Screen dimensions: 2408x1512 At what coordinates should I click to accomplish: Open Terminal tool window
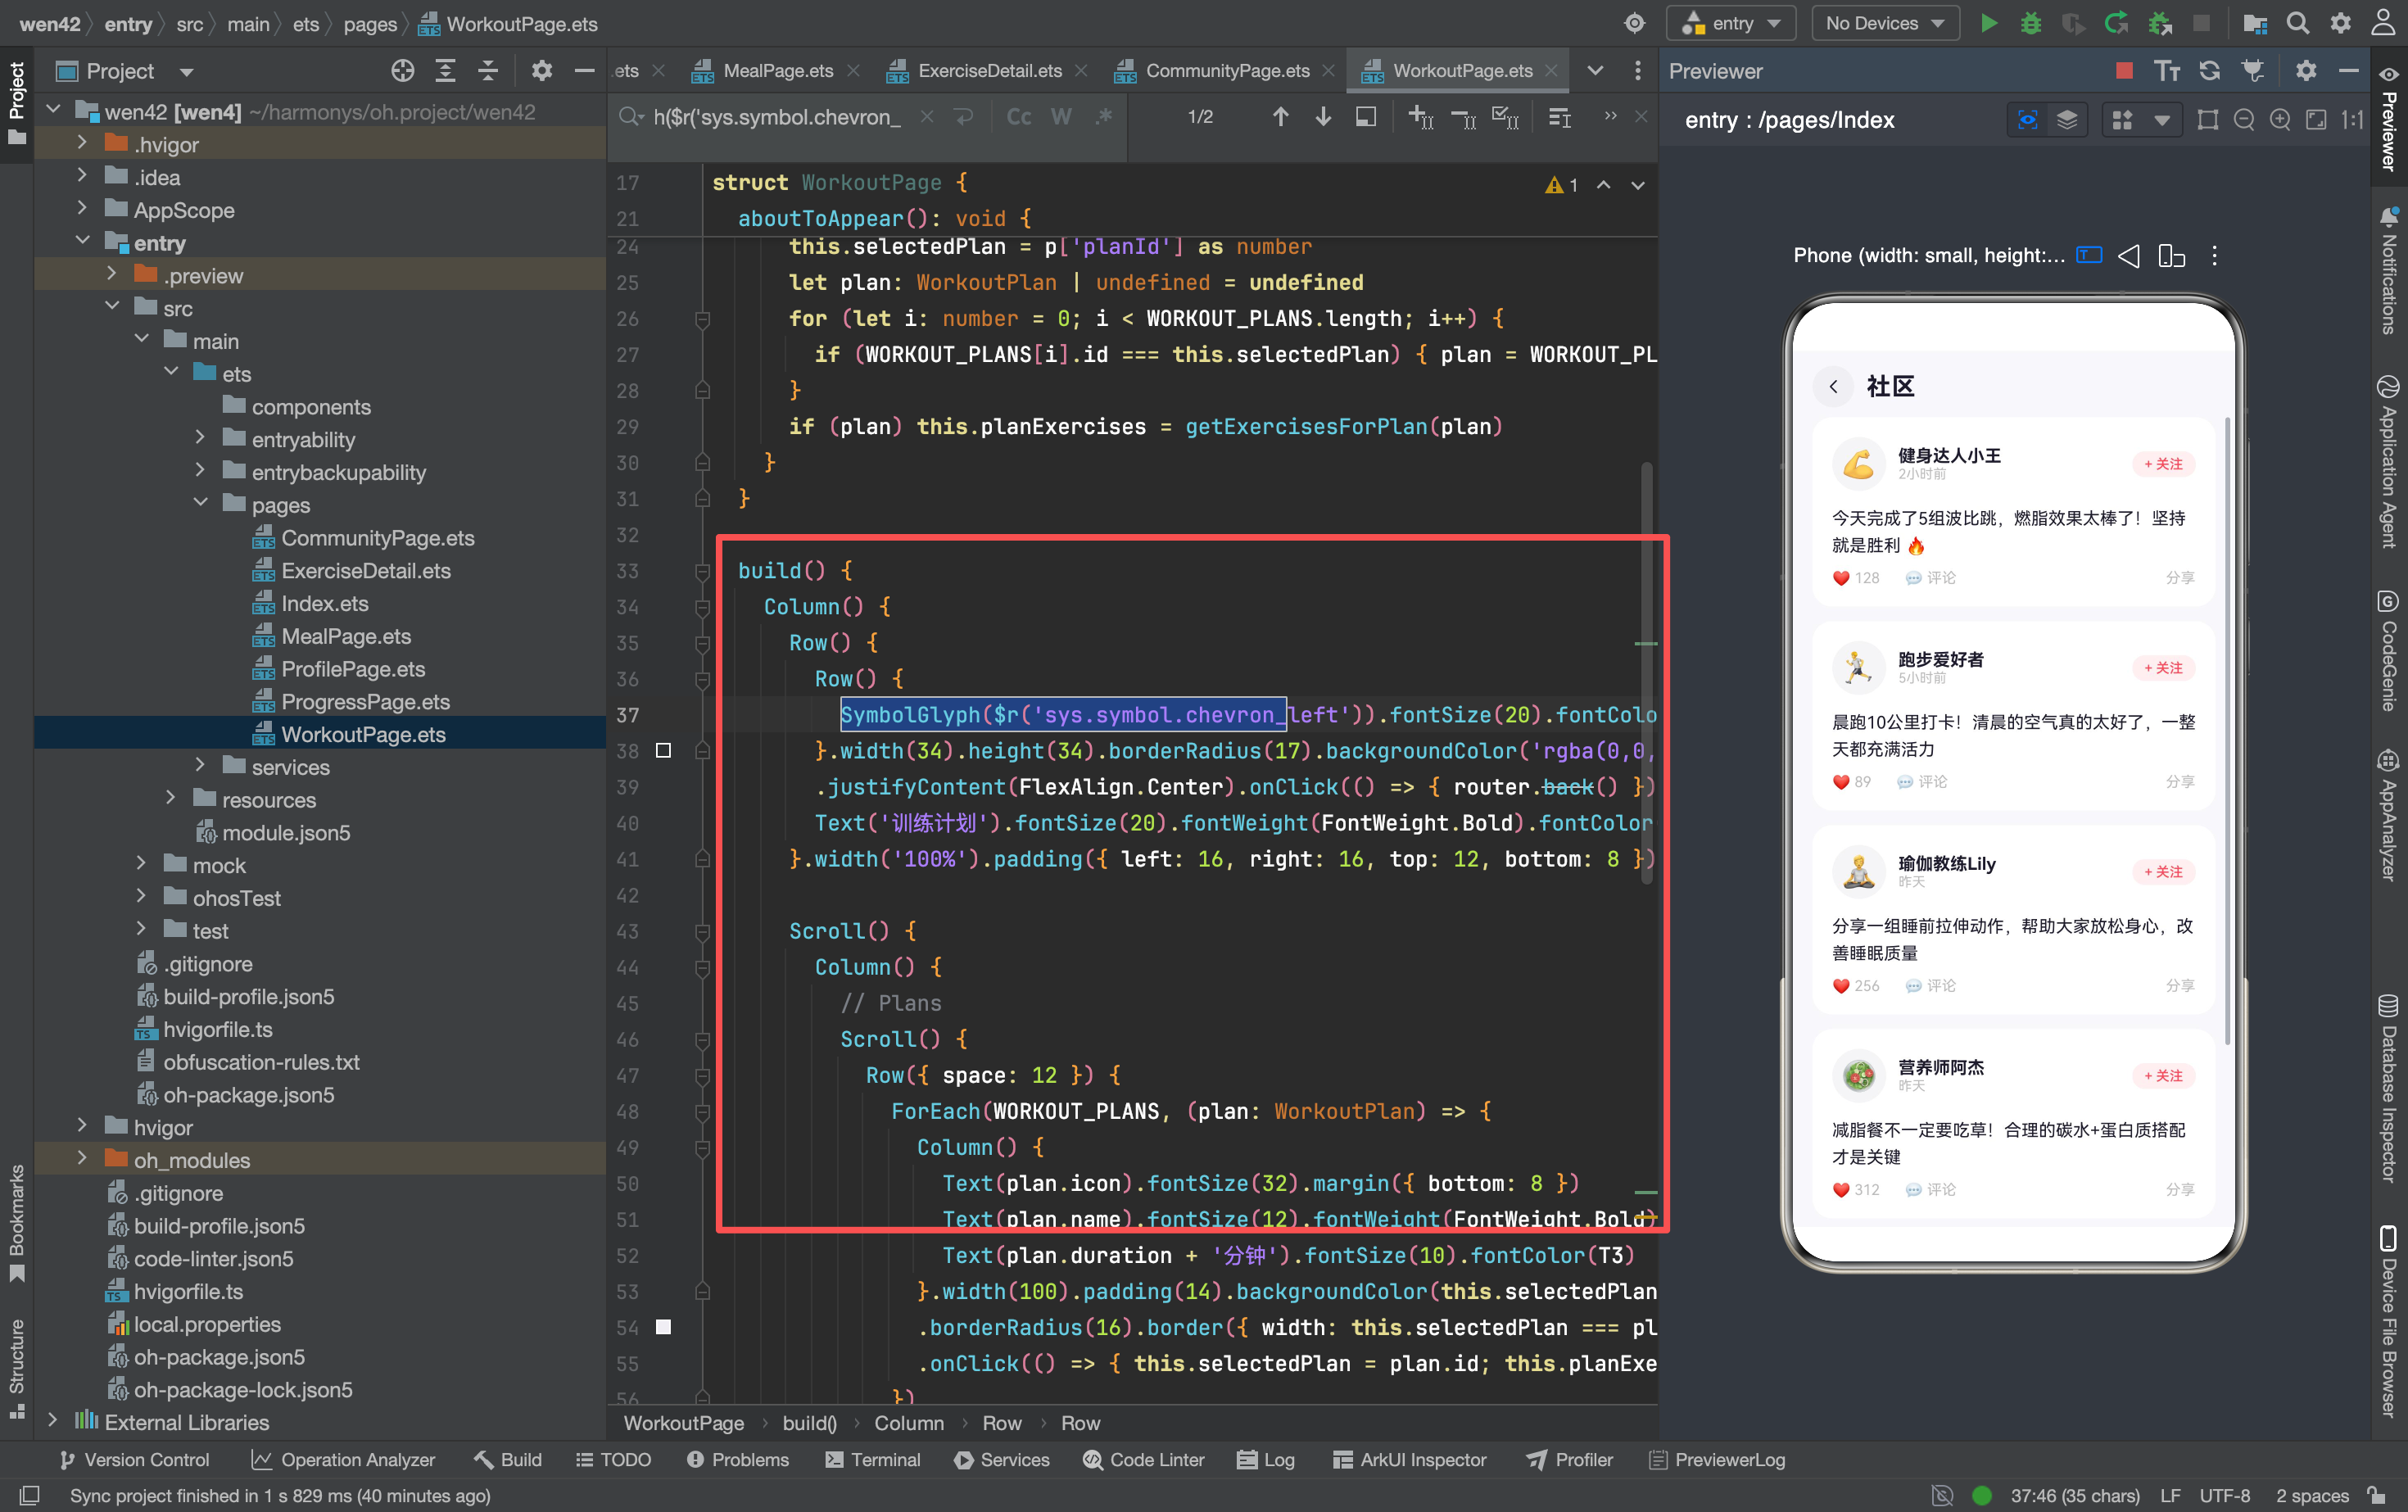tap(872, 1460)
